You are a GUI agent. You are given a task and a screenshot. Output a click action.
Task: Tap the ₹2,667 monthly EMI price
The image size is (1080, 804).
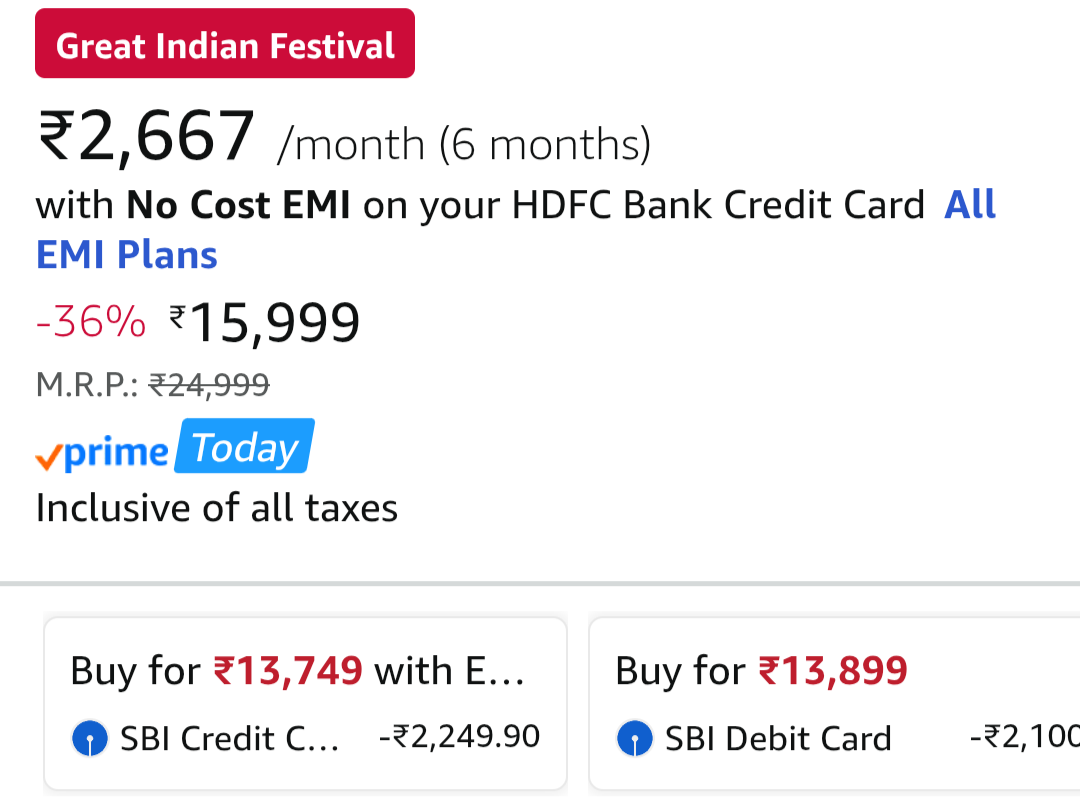click(146, 137)
